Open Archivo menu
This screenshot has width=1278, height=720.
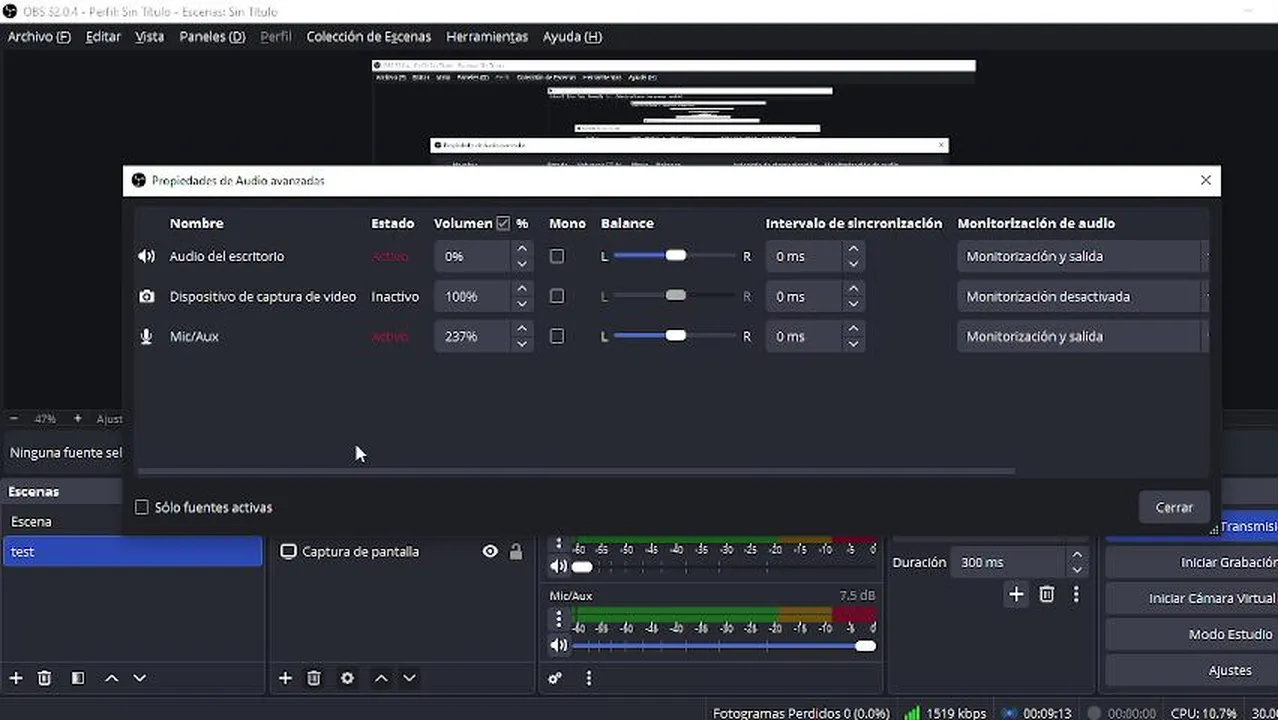click(x=39, y=36)
